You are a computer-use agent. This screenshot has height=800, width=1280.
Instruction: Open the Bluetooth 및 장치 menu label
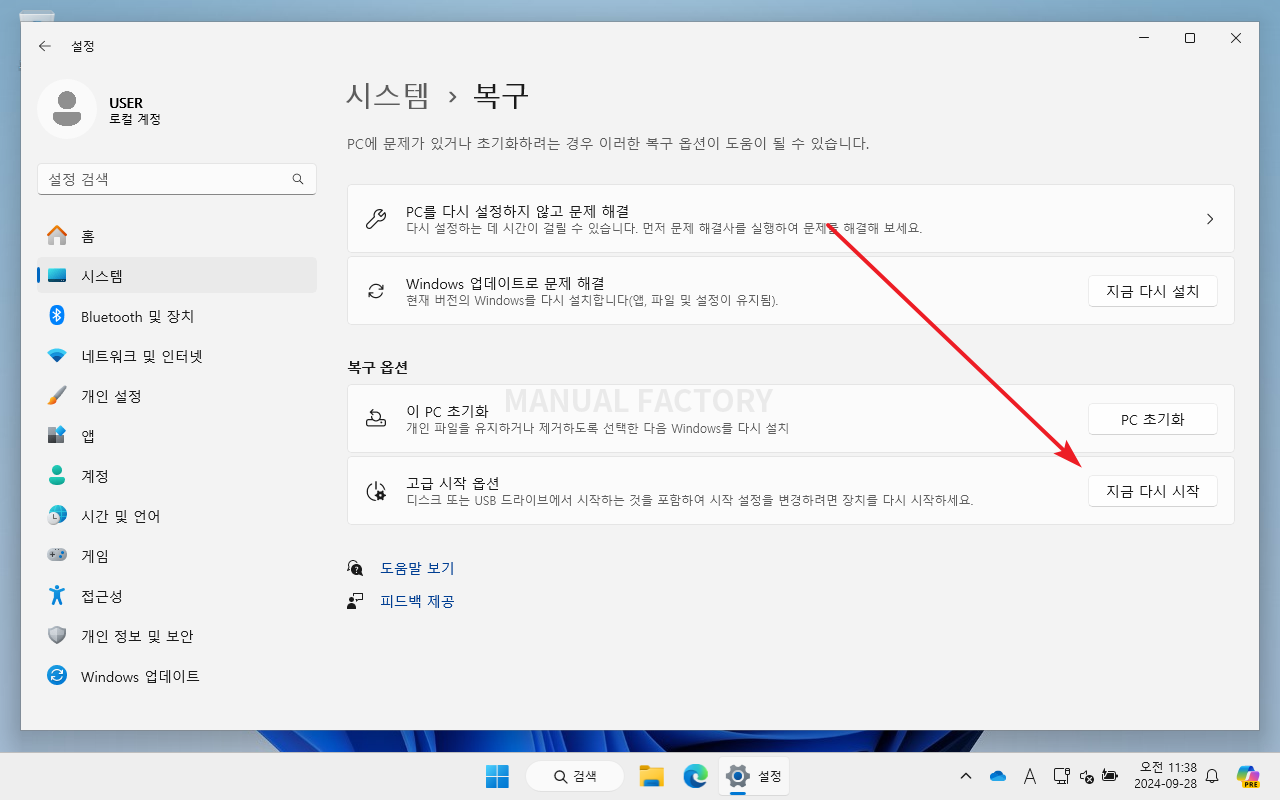point(137,316)
